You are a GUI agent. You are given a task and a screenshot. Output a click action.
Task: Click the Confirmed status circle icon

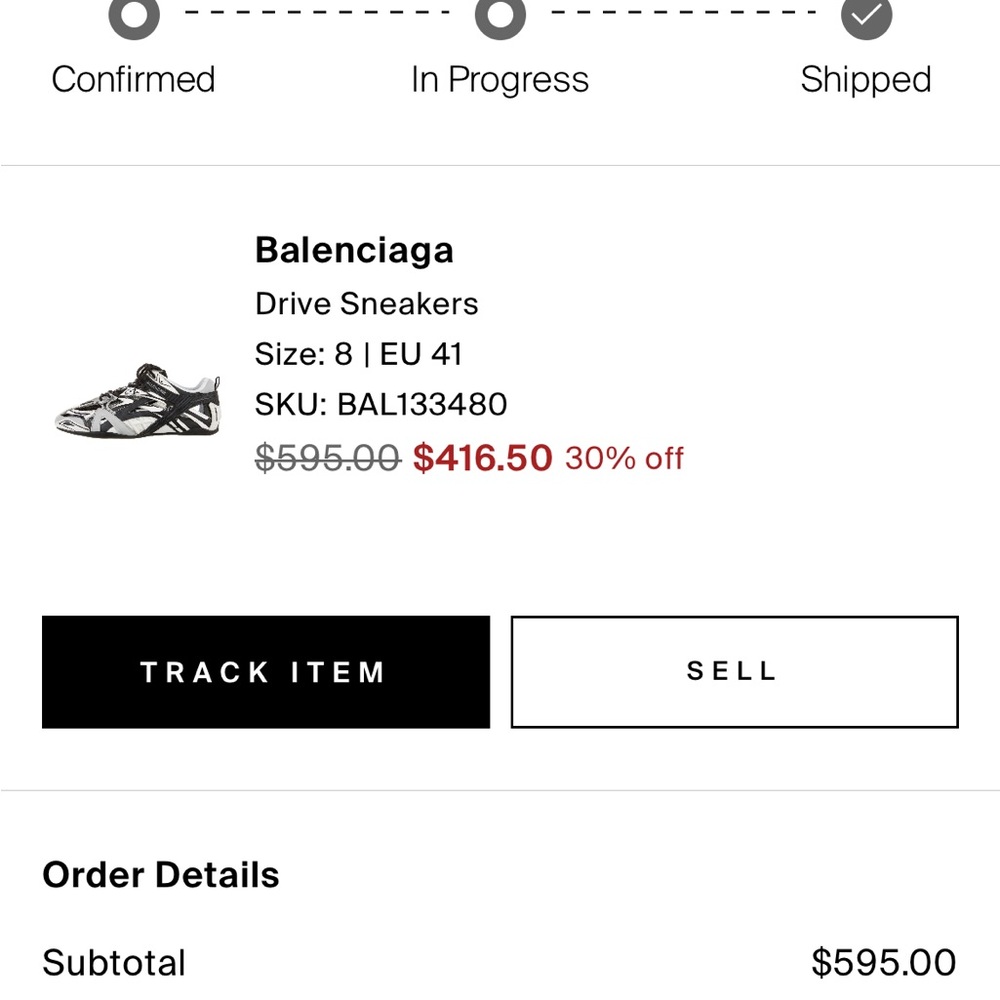coord(134,14)
